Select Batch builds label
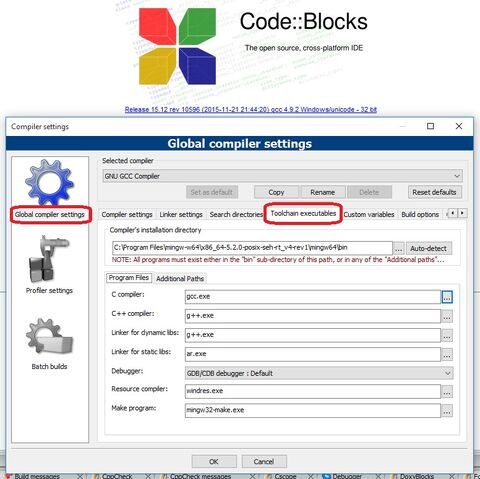The width and height of the screenshot is (480, 479). (x=49, y=367)
